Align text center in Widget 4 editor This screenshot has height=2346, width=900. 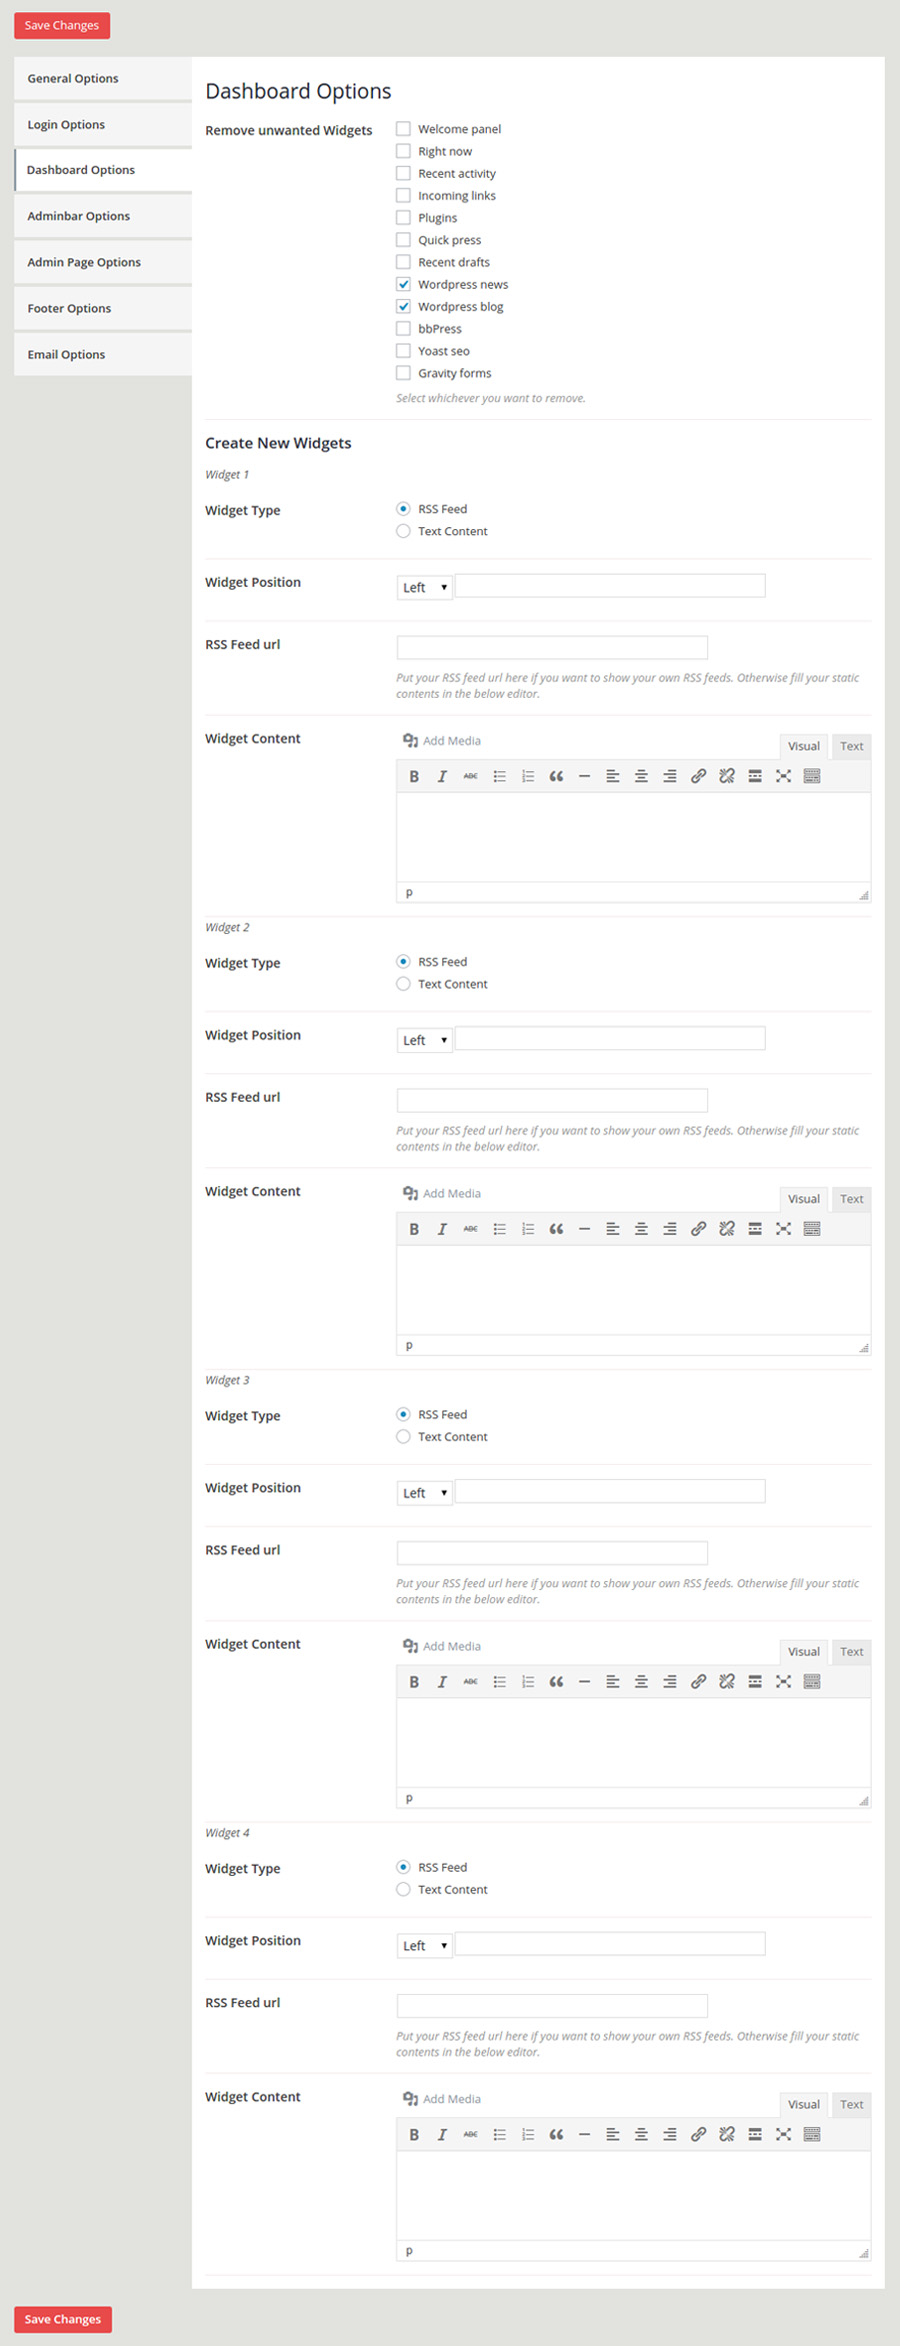641,2134
